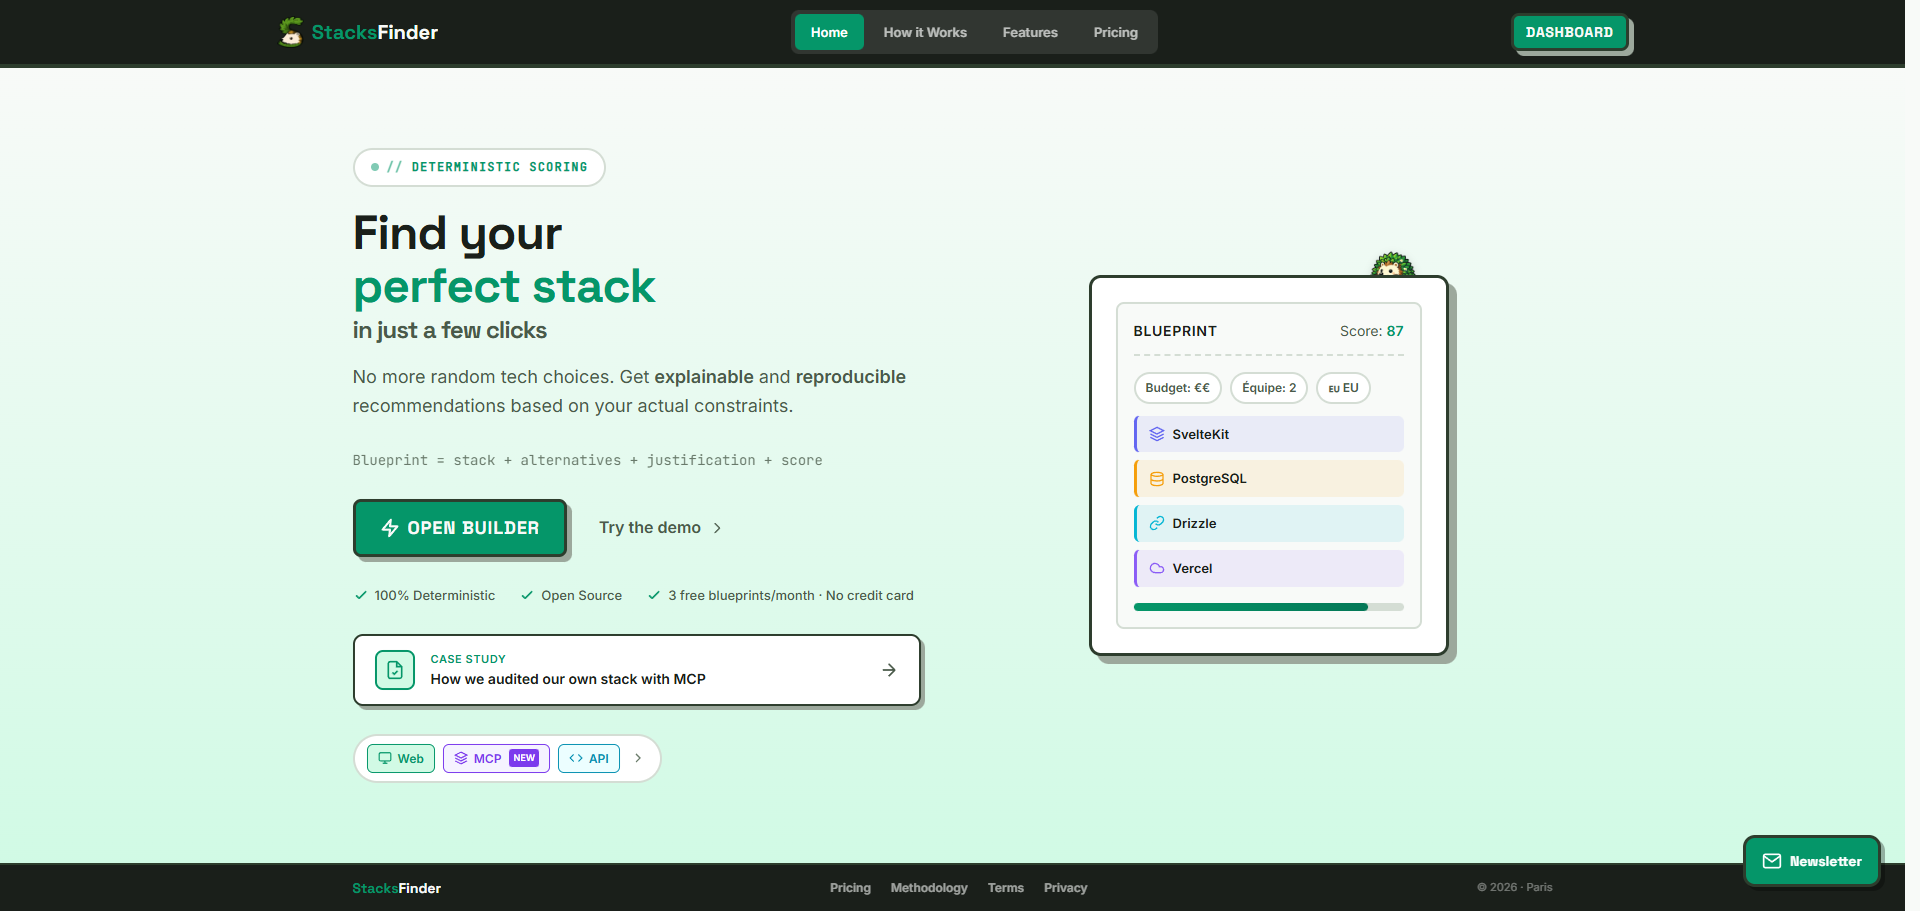Select the SvelteKit stack row
This screenshot has width=1920, height=911.
[1269, 434]
